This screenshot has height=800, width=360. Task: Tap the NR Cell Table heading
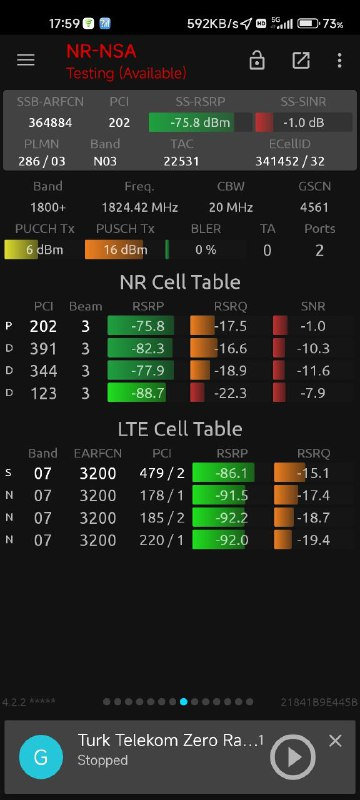pos(180,282)
